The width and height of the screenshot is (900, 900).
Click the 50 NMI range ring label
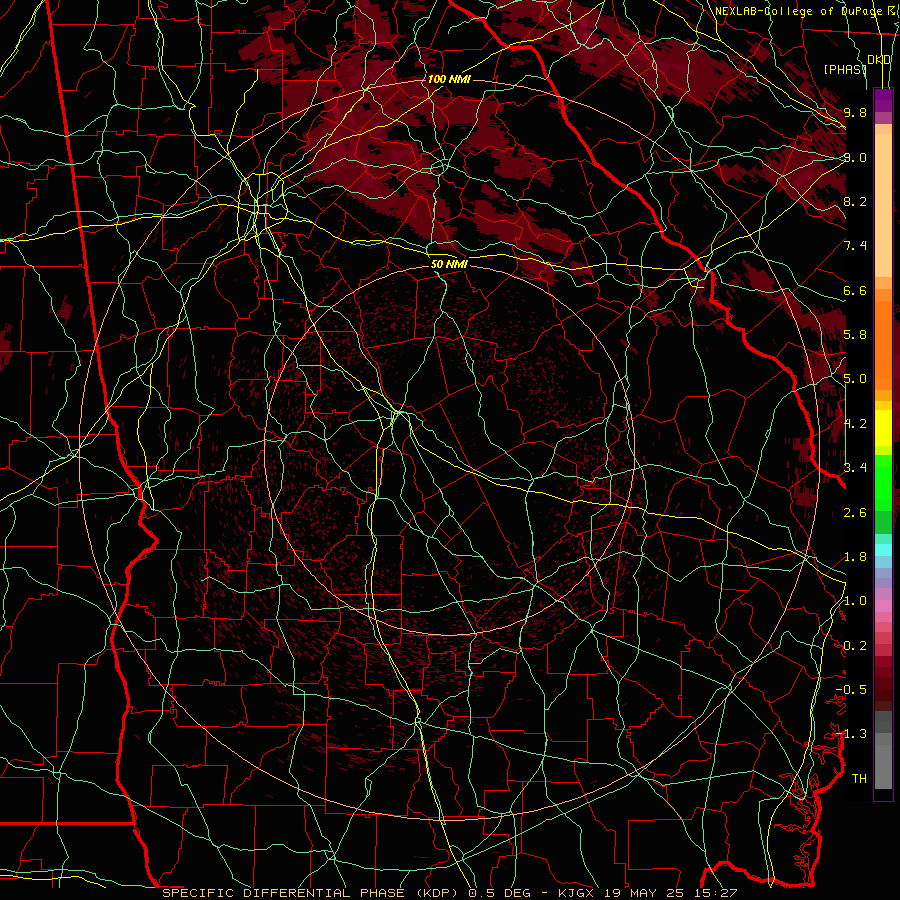(x=449, y=264)
